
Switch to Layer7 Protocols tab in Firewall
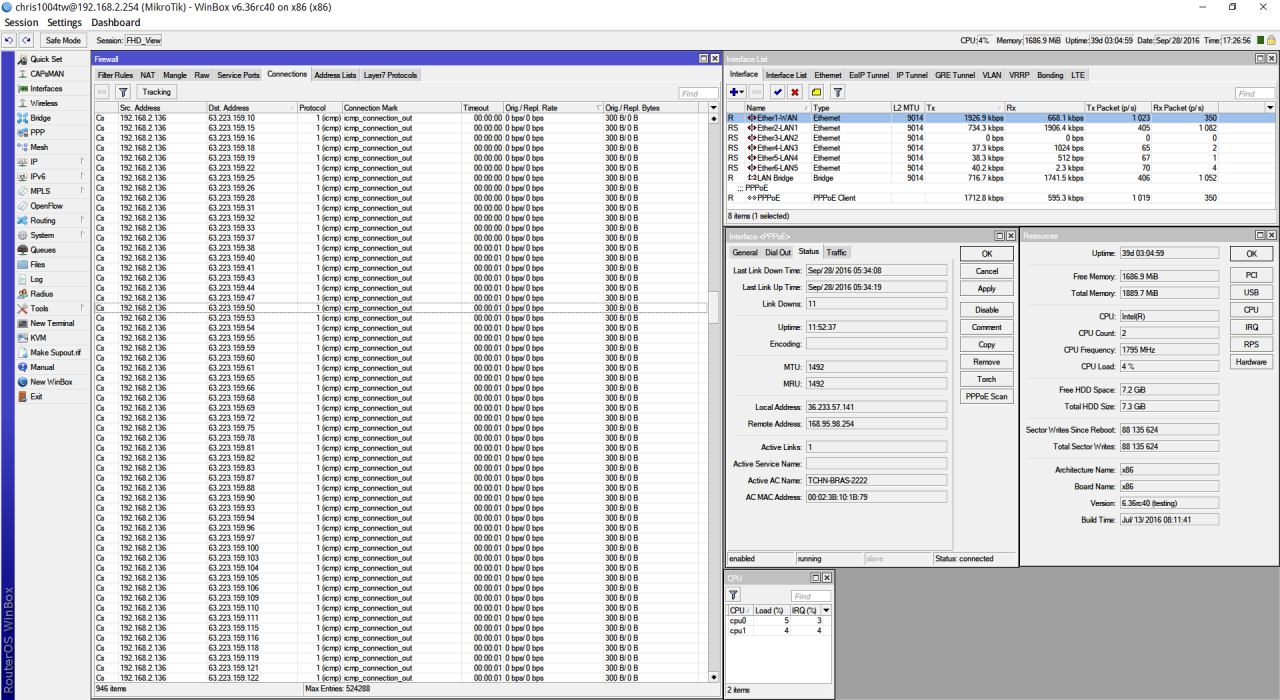coord(389,75)
